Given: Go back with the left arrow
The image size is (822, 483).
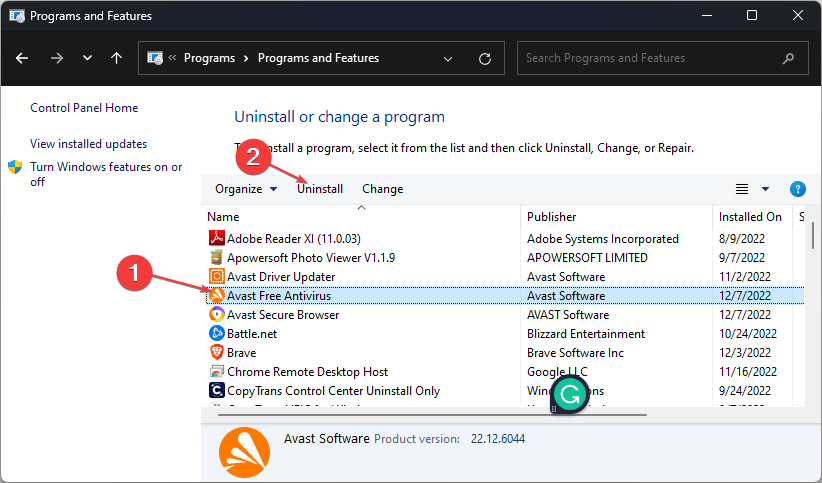Looking at the screenshot, I should pyautogui.click(x=22, y=58).
